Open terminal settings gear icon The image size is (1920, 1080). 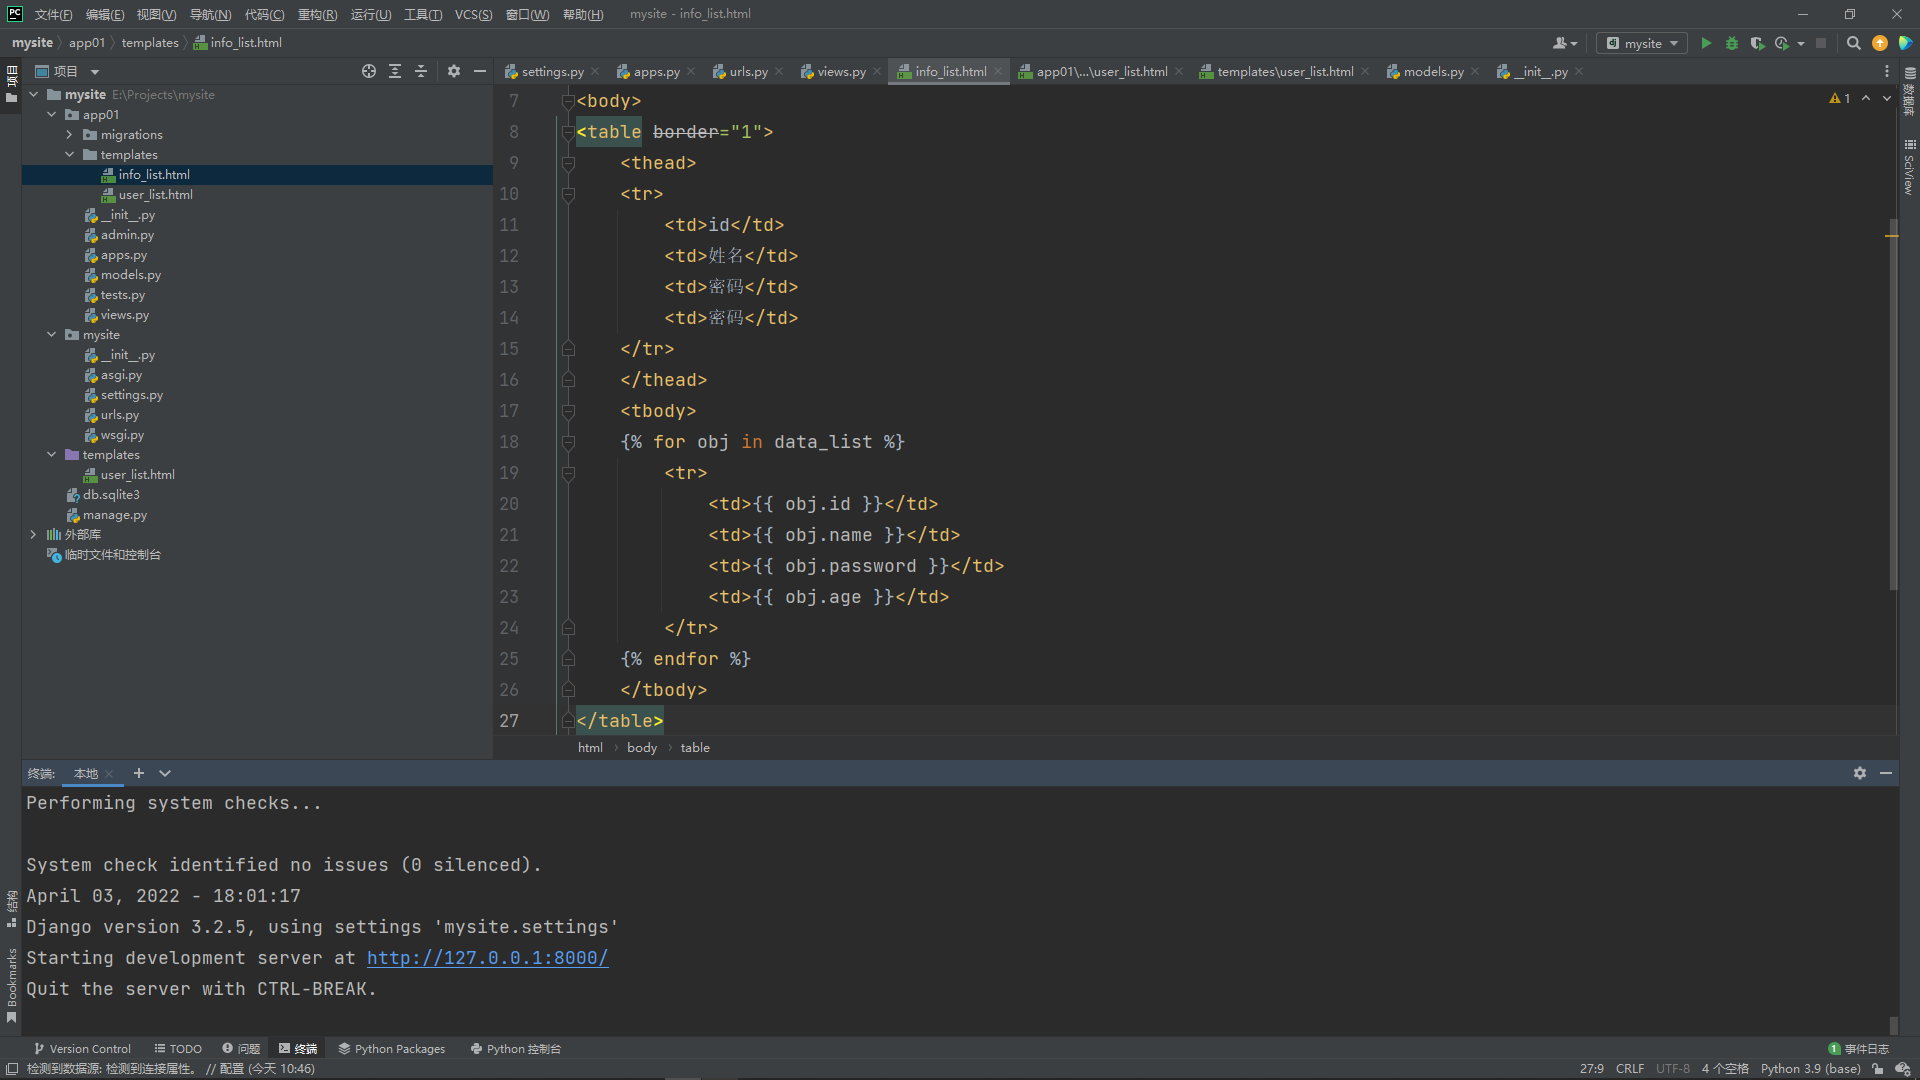pos(1860,773)
